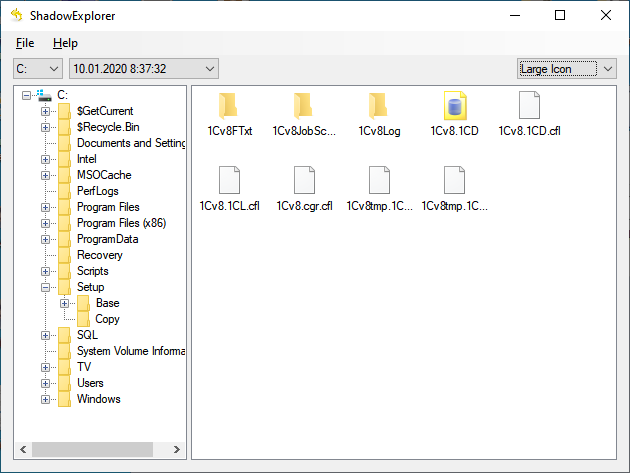
Task: Click the Users folder icon
Action: pyautogui.click(x=64, y=383)
